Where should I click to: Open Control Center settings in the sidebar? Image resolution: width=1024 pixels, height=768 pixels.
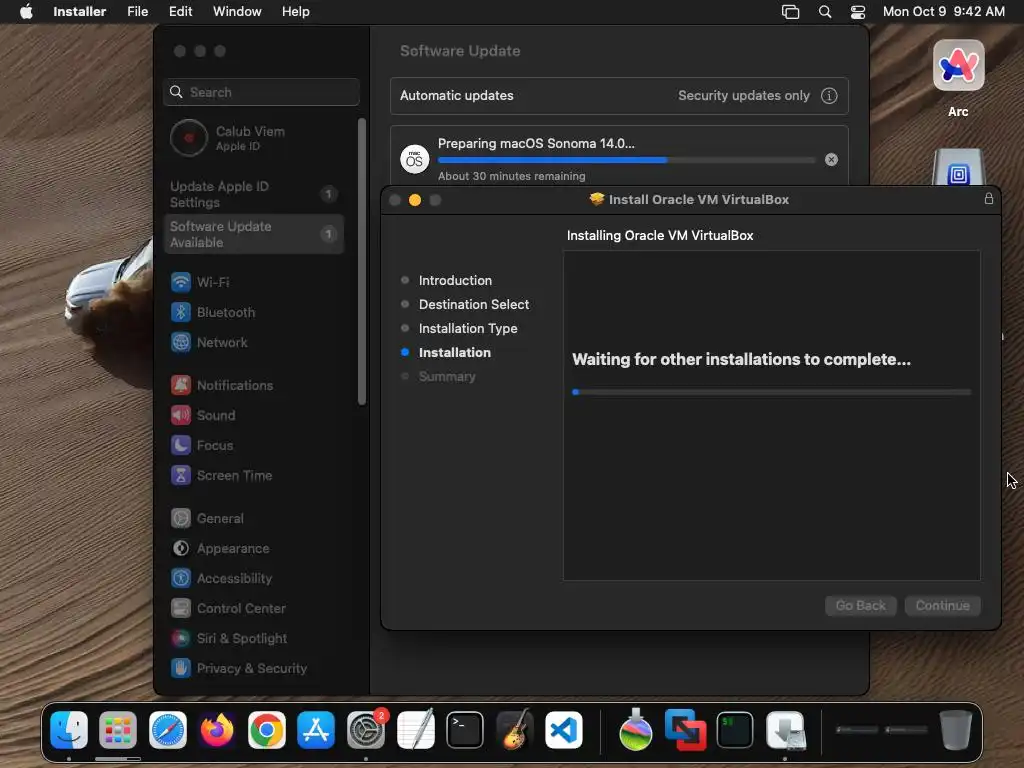pyautogui.click(x=255, y=609)
